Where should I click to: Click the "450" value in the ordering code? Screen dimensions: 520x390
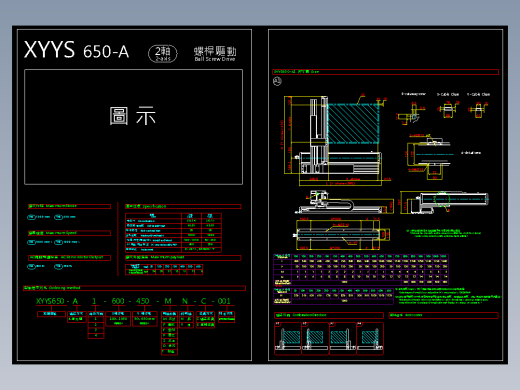[x=142, y=301]
